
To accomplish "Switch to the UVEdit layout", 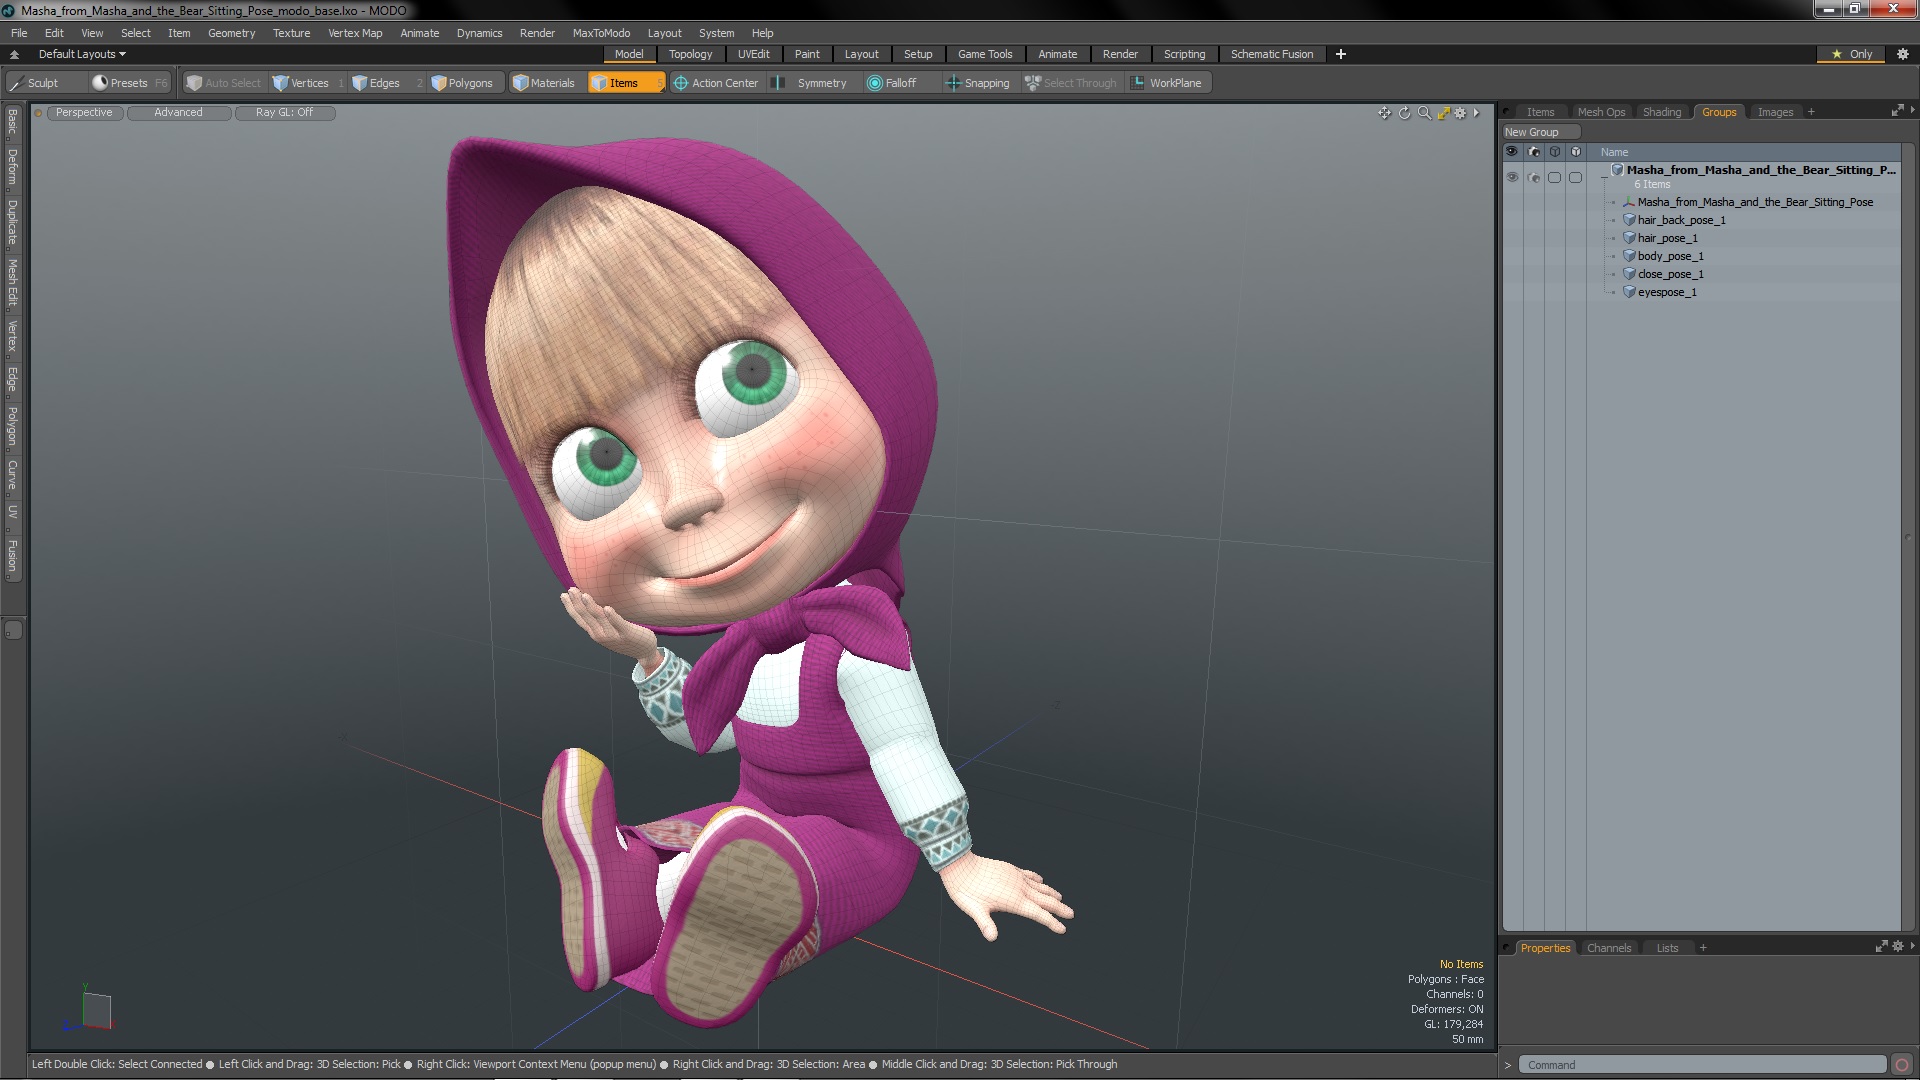I will (x=753, y=54).
